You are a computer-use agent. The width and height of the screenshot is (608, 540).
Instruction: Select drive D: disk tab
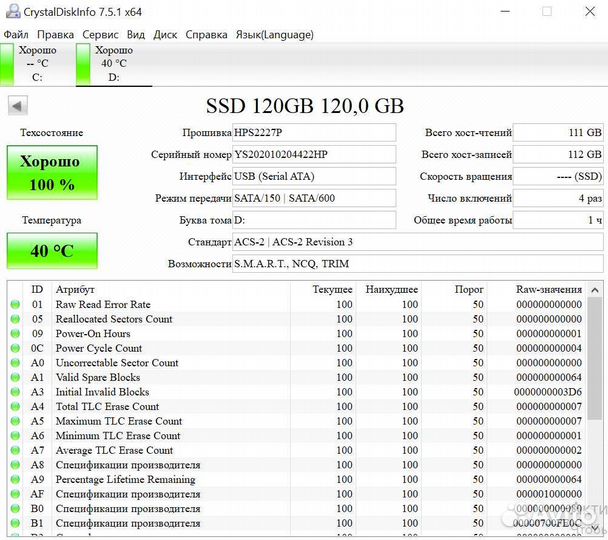coord(114,64)
